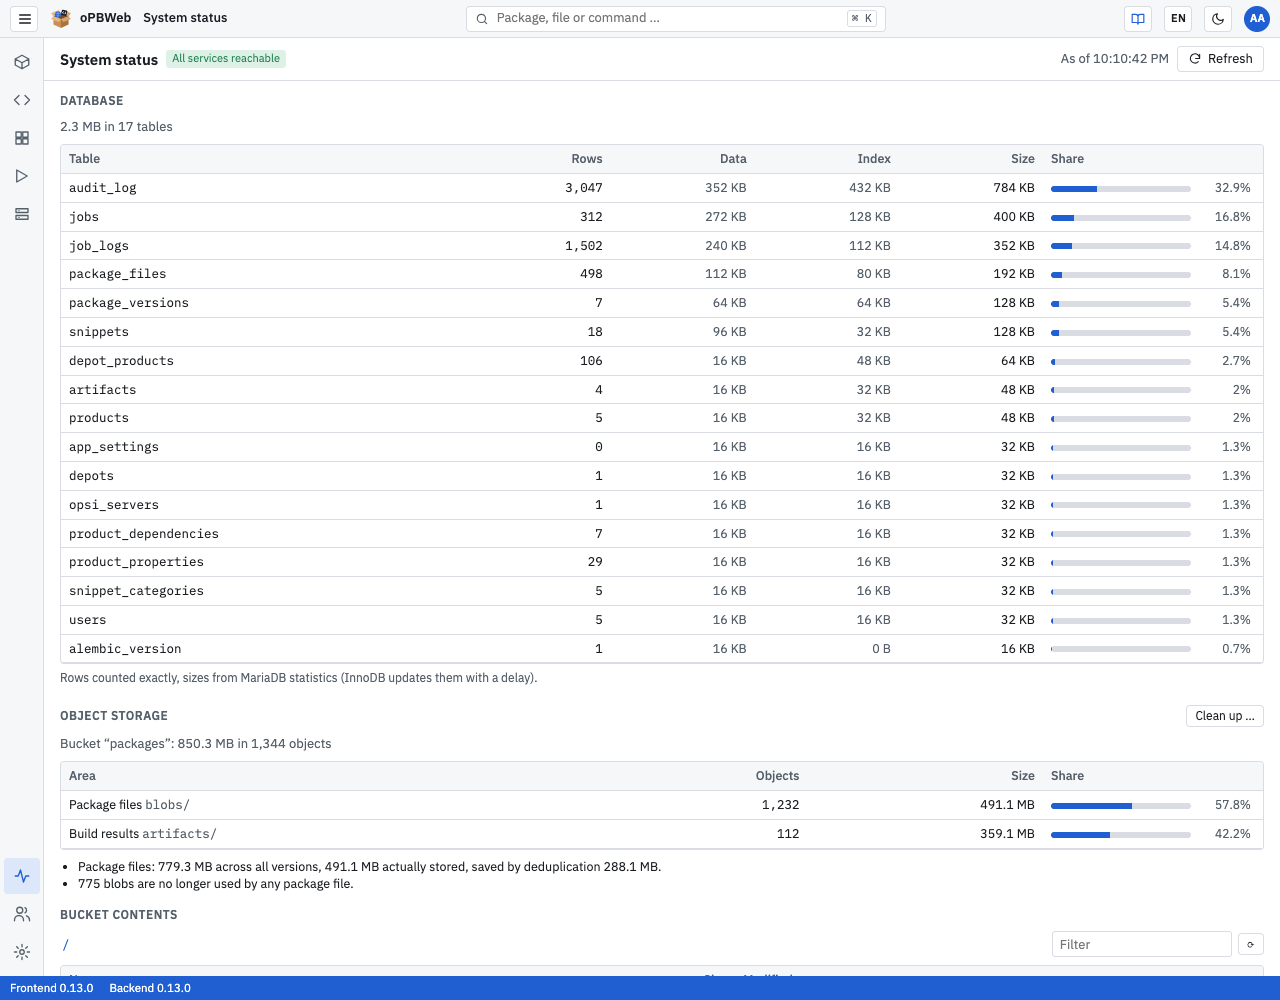Open the hamburger navigation menu
Screen dimensions: 1280x1000
click(25, 18)
